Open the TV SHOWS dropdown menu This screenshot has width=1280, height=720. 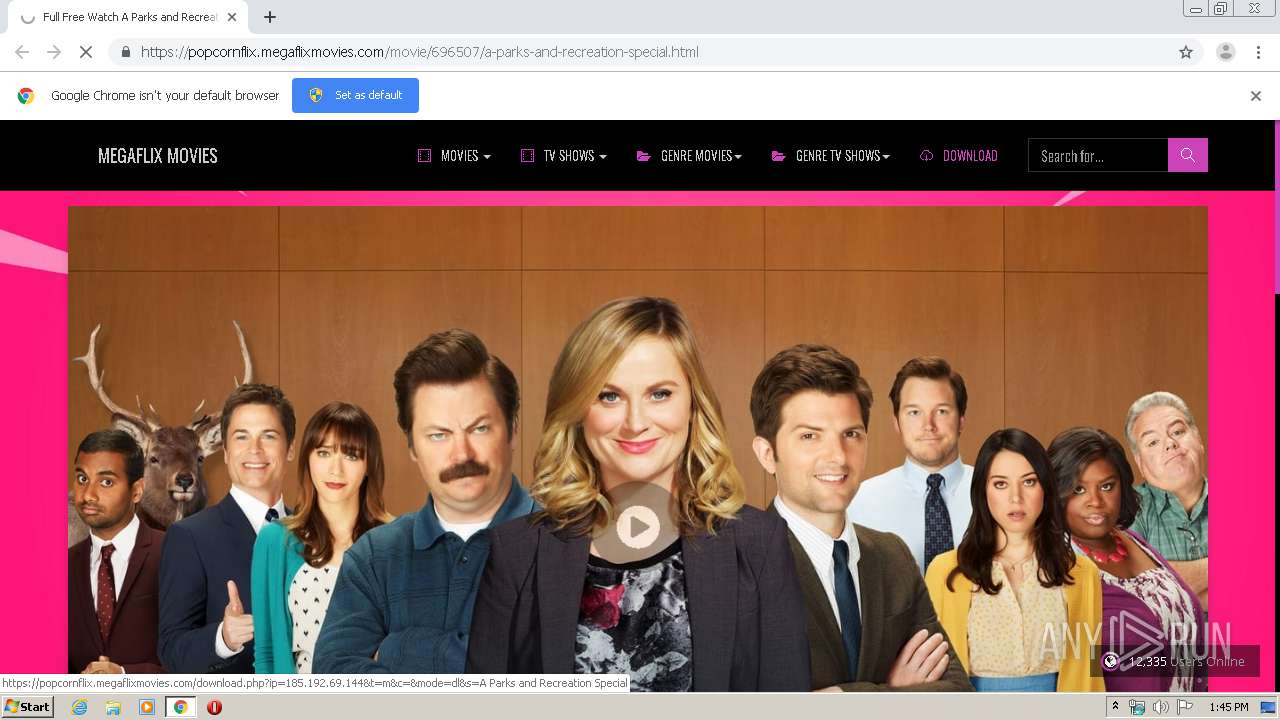(x=564, y=156)
